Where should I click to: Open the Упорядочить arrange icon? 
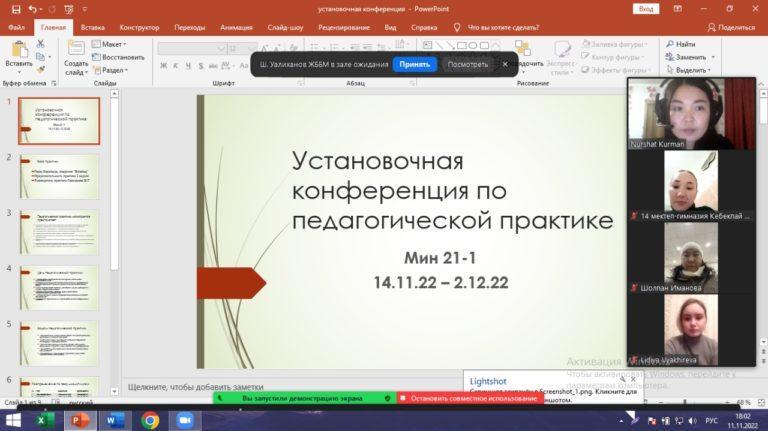(523, 48)
